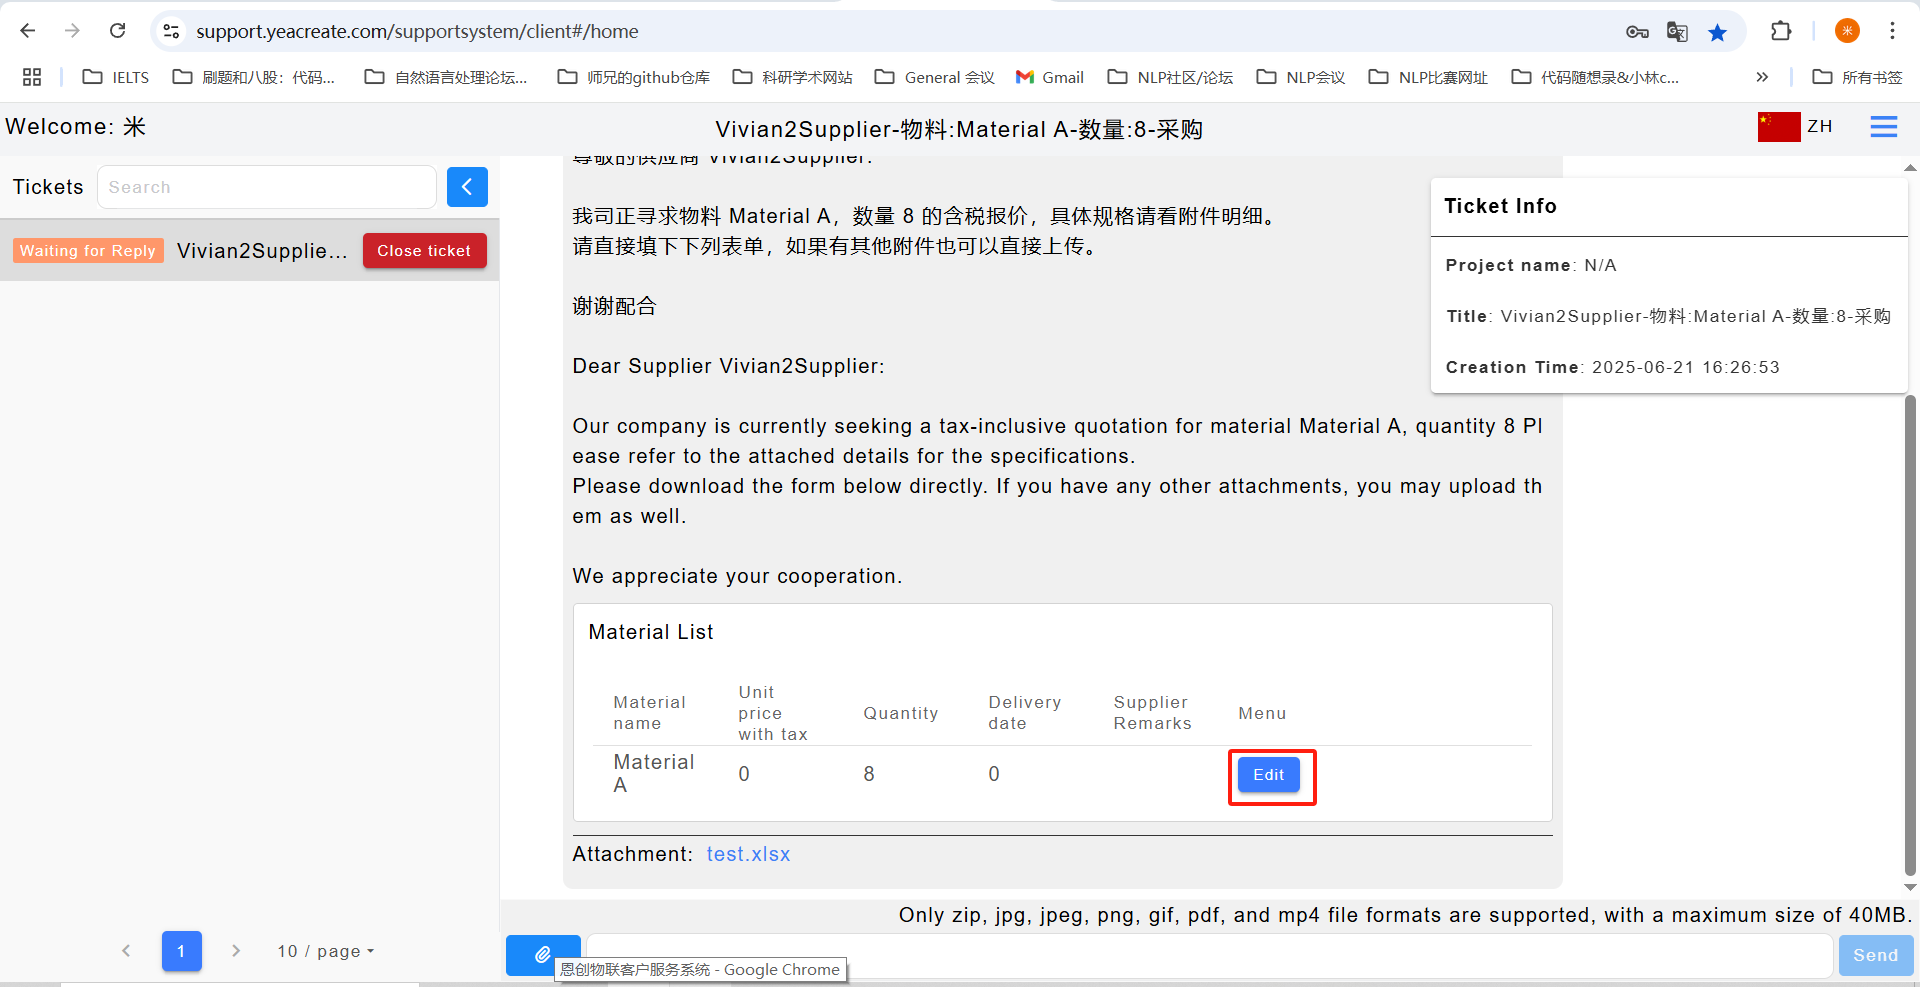Open the IELTS bookmark folder

coord(116,77)
